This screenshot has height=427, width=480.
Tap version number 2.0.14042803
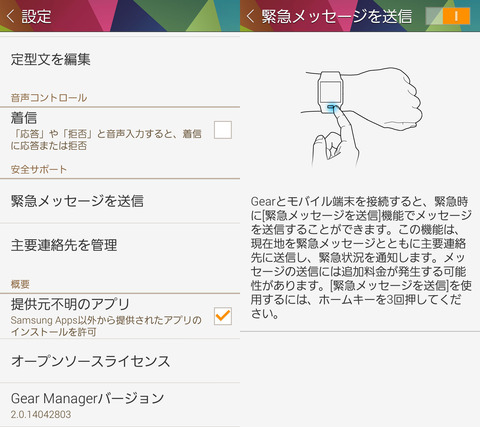point(41,414)
